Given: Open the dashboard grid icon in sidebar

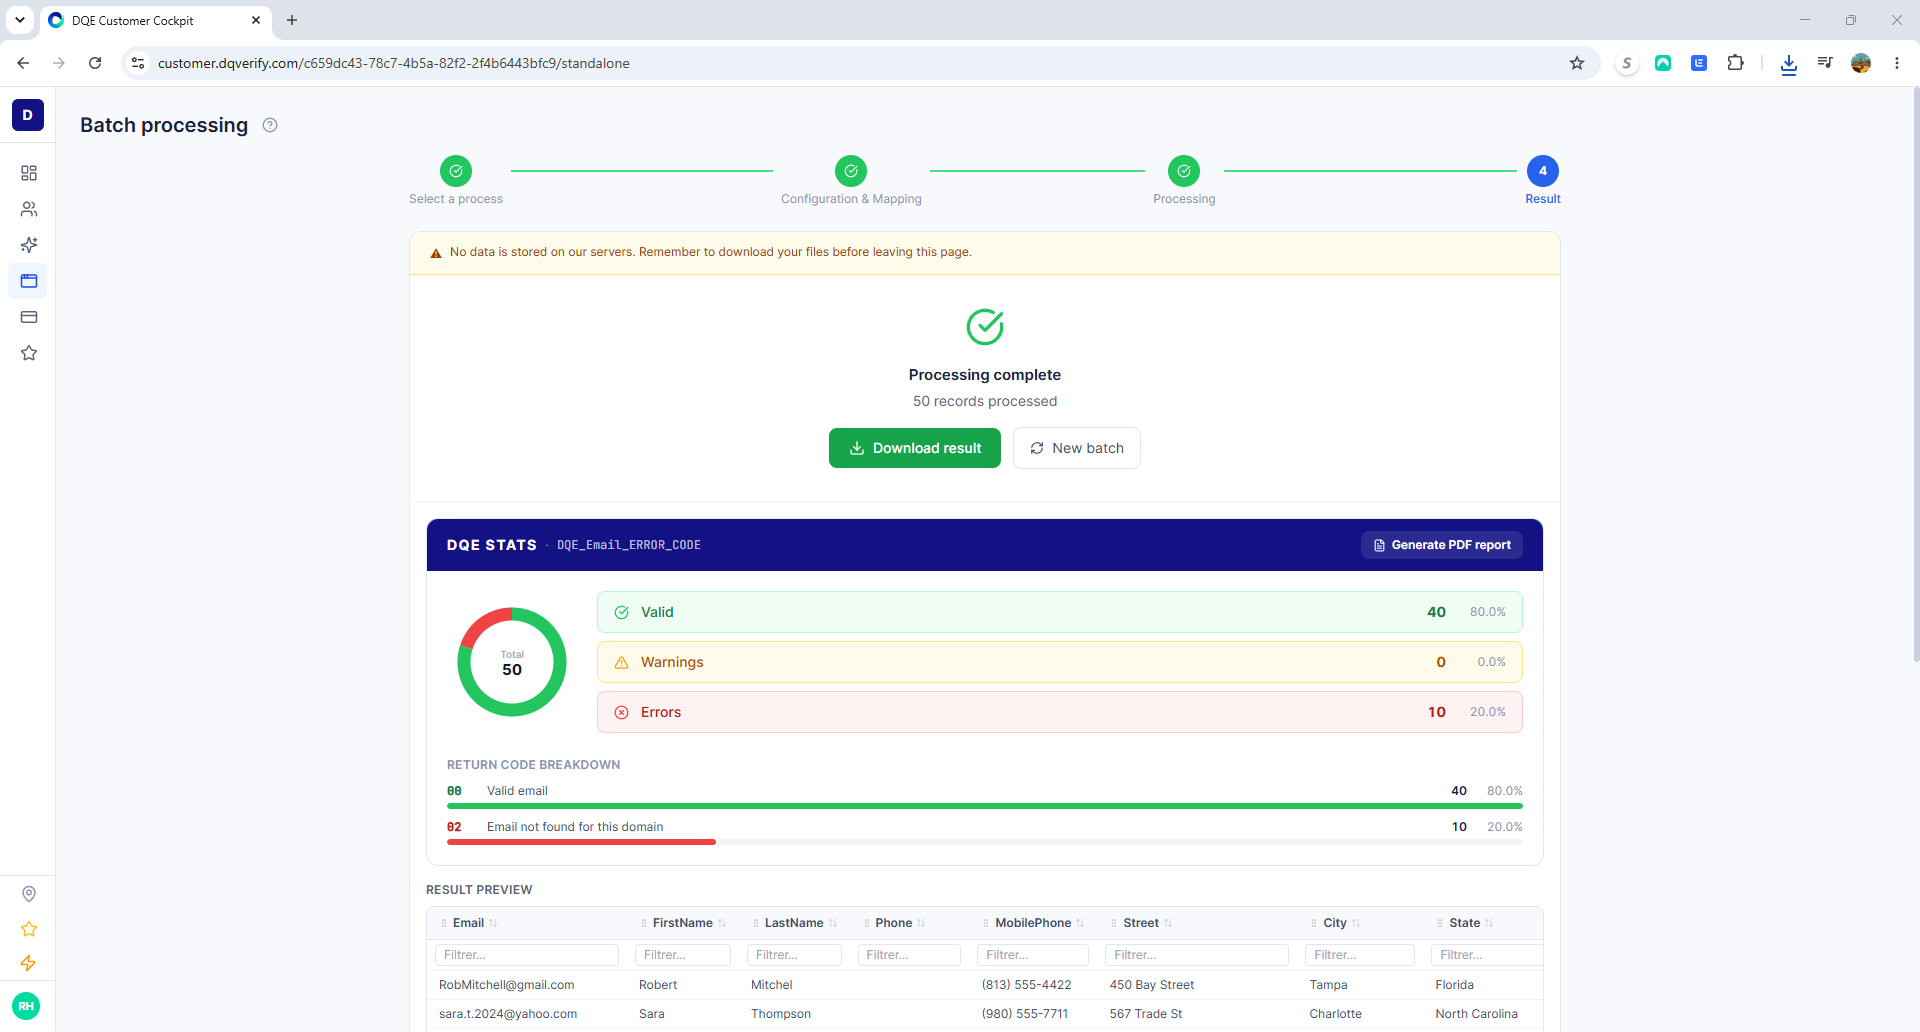Looking at the screenshot, I should [29, 173].
